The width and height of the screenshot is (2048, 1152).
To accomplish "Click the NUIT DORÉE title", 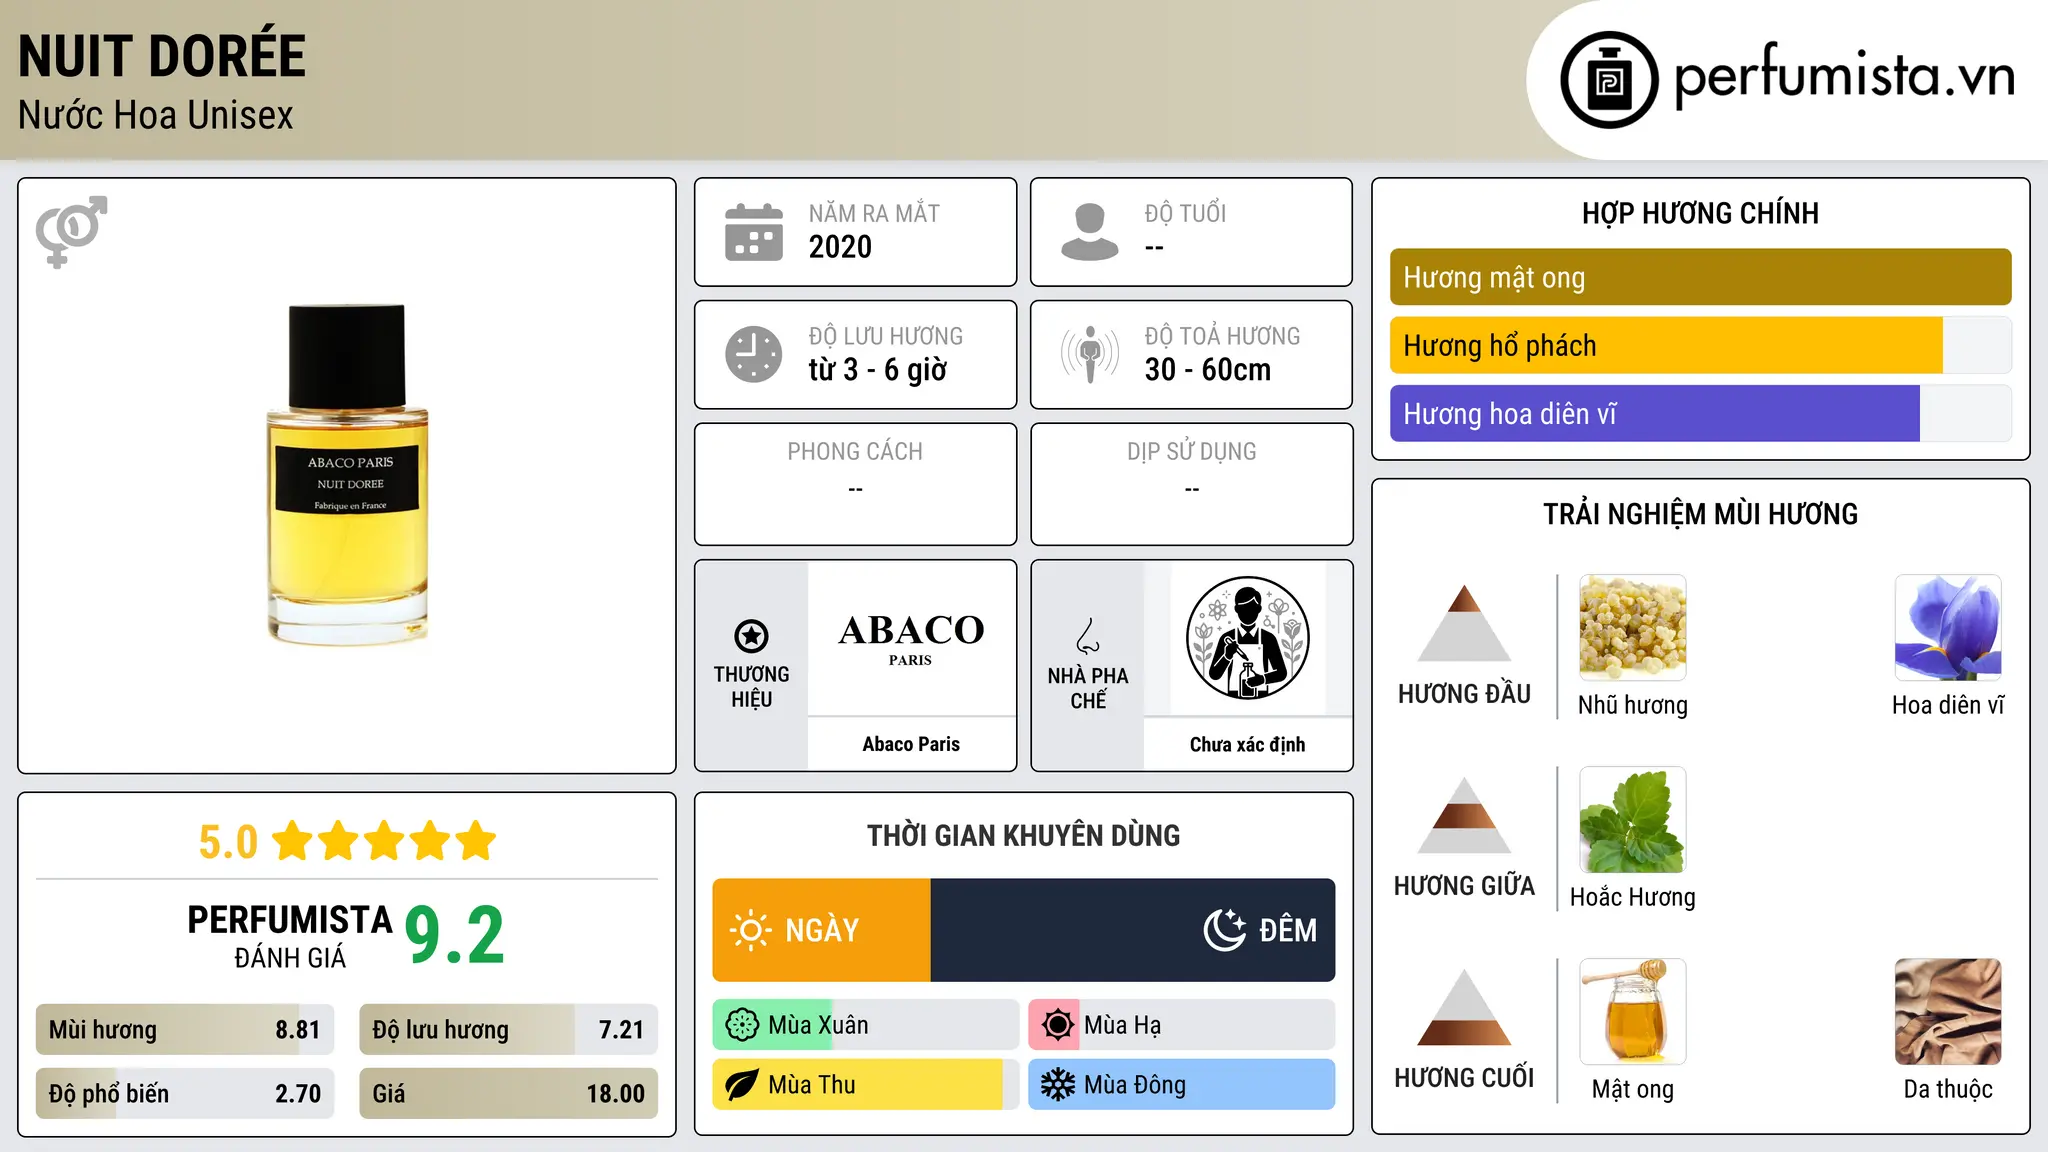I will (x=162, y=56).
